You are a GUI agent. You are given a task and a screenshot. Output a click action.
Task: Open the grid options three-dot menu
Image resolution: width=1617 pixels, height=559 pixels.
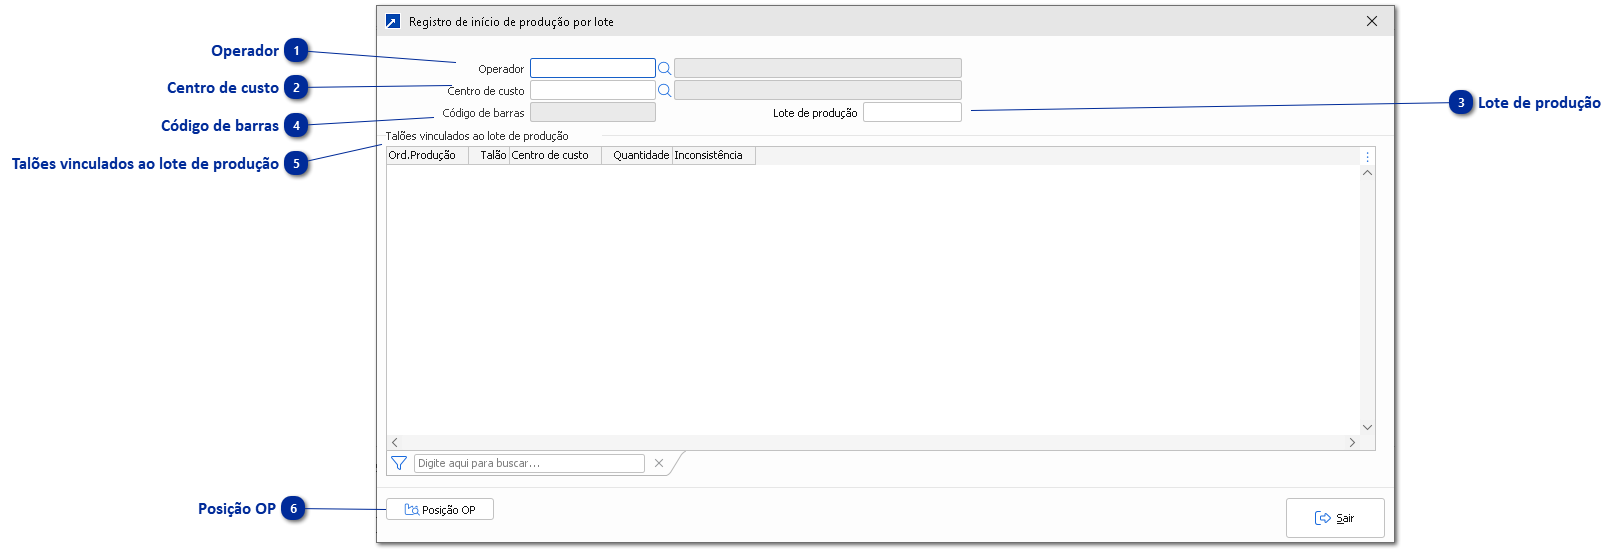(x=1367, y=156)
